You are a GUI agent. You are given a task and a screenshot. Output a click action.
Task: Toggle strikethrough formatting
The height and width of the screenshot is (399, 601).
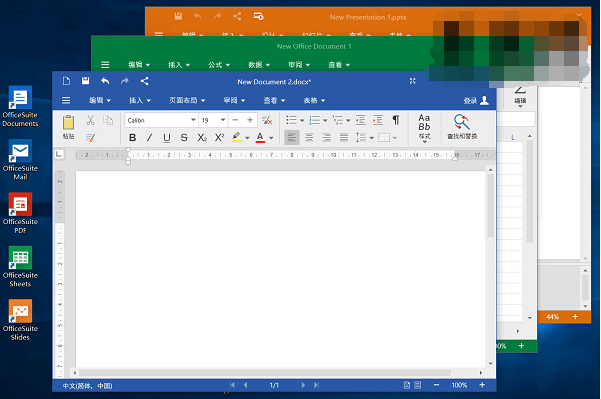pos(184,137)
